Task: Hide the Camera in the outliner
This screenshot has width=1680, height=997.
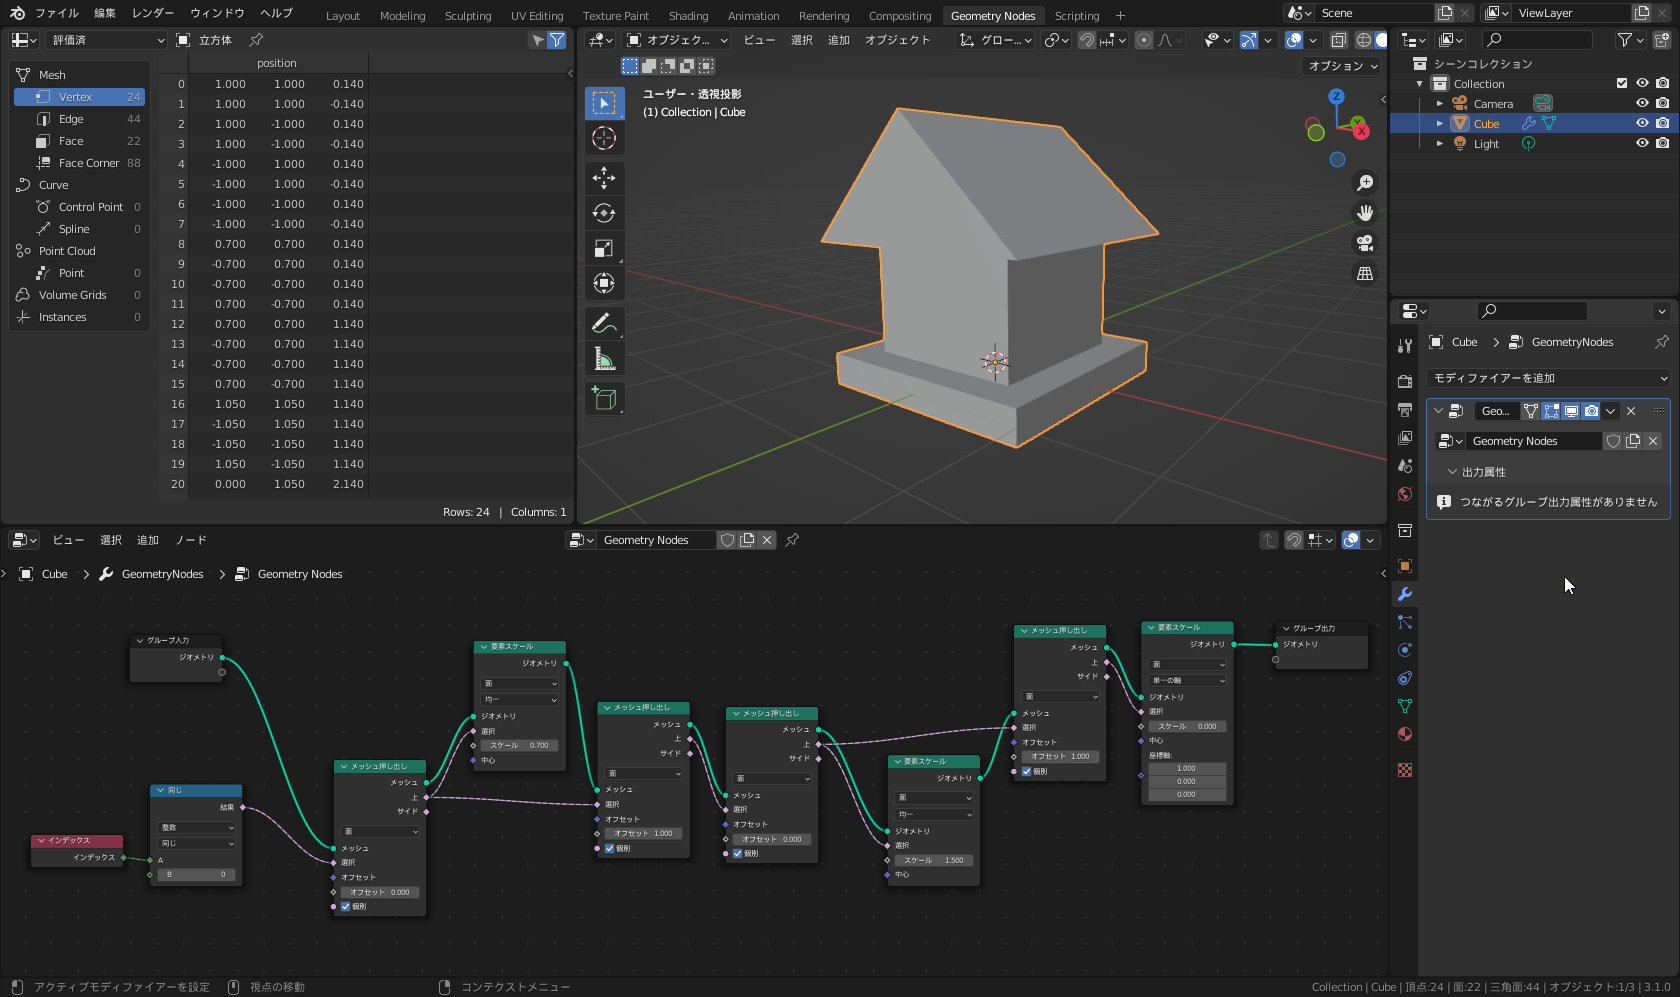Action: click(x=1642, y=103)
